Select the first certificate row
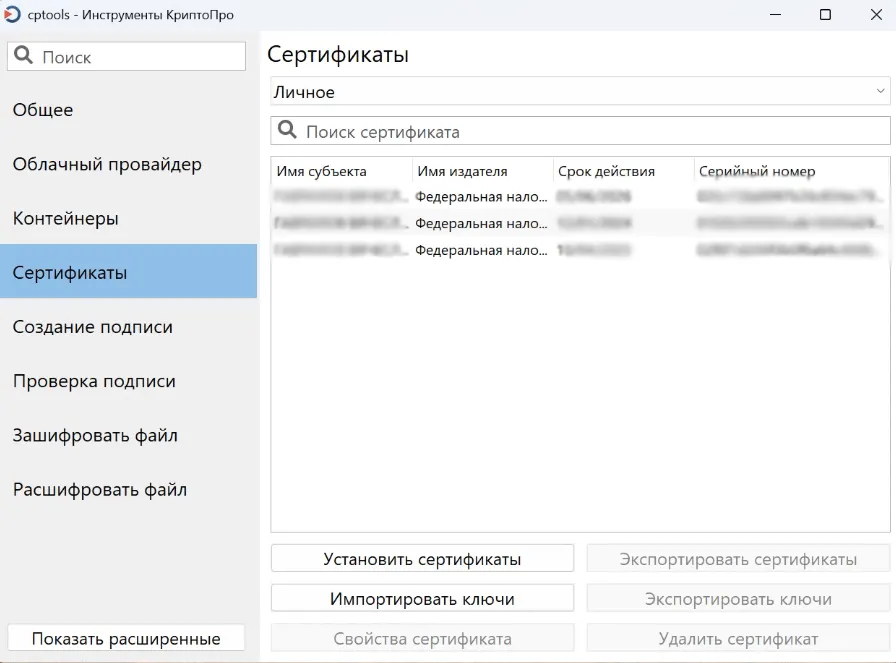The image size is (896, 663). (x=580, y=197)
